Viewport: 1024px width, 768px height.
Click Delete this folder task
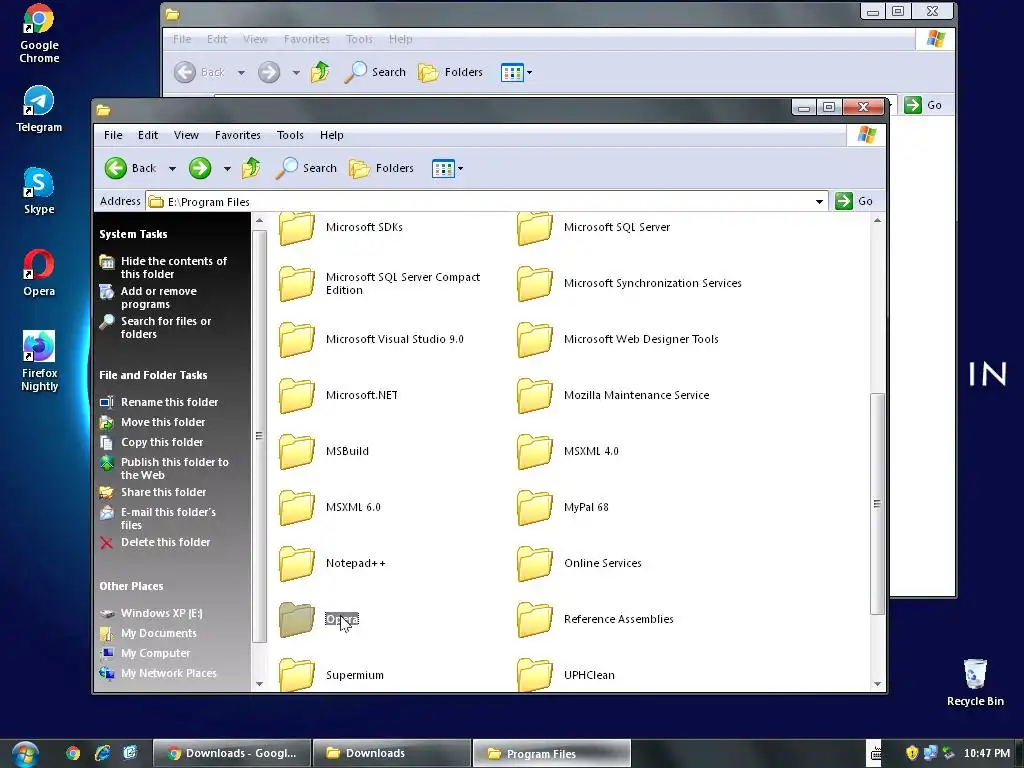[x=165, y=542]
